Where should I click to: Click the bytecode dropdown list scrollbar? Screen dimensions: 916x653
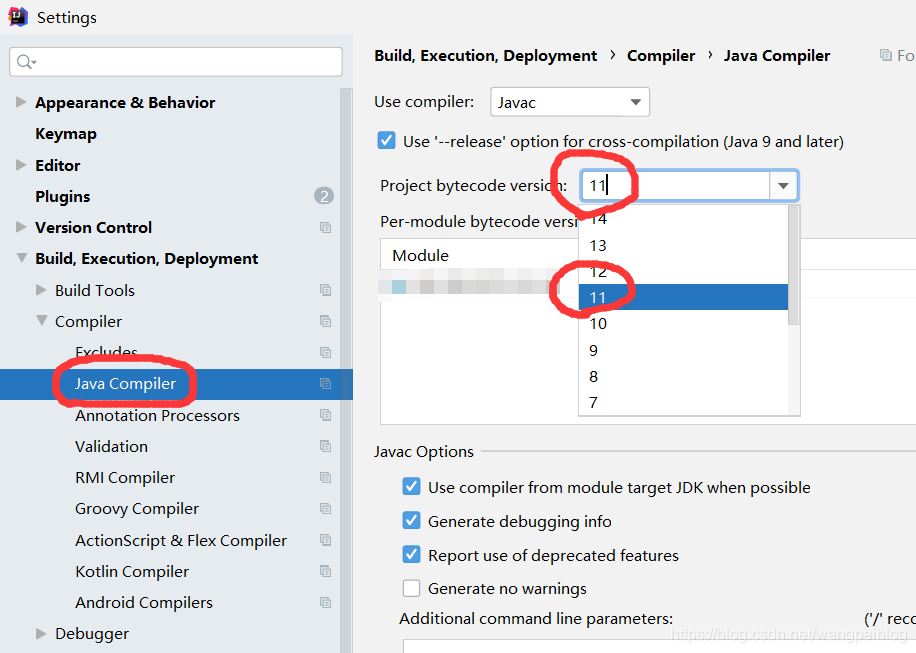point(793,265)
